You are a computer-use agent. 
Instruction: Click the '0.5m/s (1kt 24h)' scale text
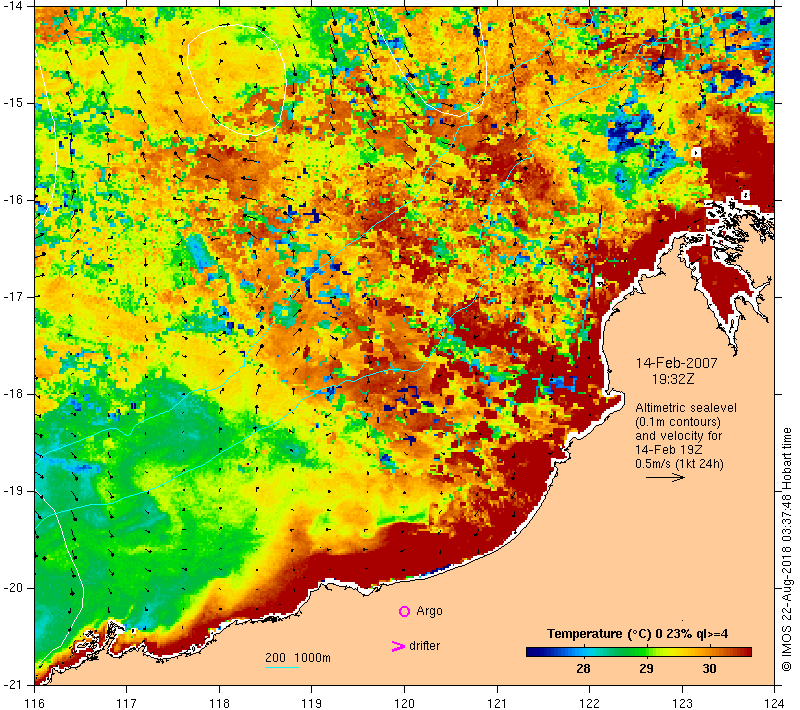click(679, 464)
